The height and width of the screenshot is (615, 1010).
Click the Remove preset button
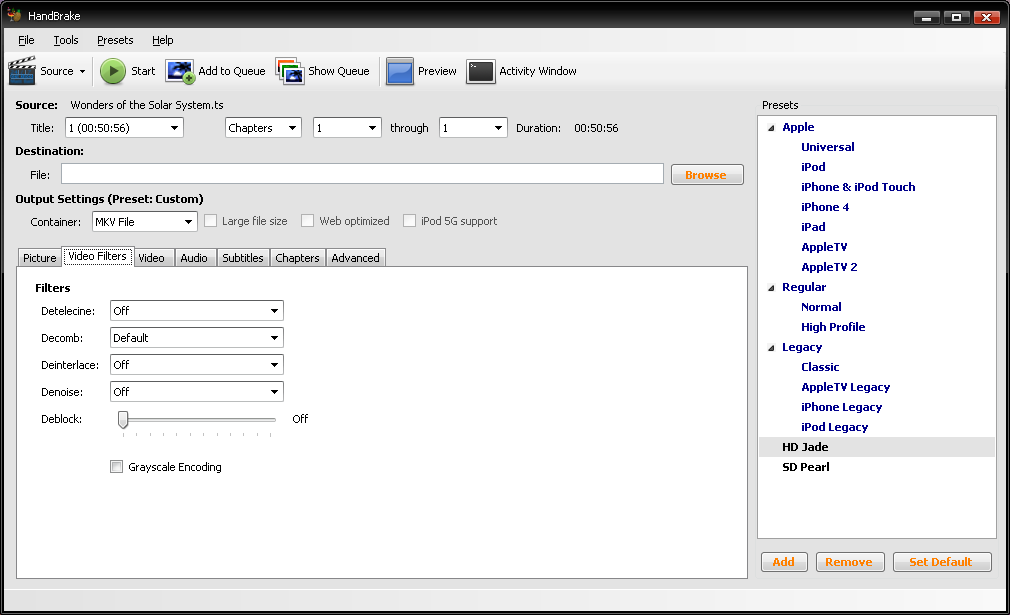click(850, 562)
